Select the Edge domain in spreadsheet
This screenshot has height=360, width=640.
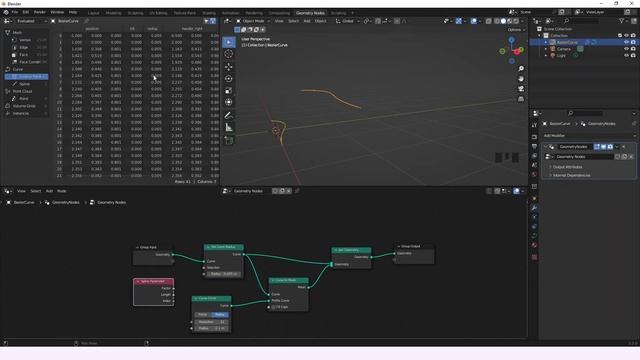tap(24, 47)
